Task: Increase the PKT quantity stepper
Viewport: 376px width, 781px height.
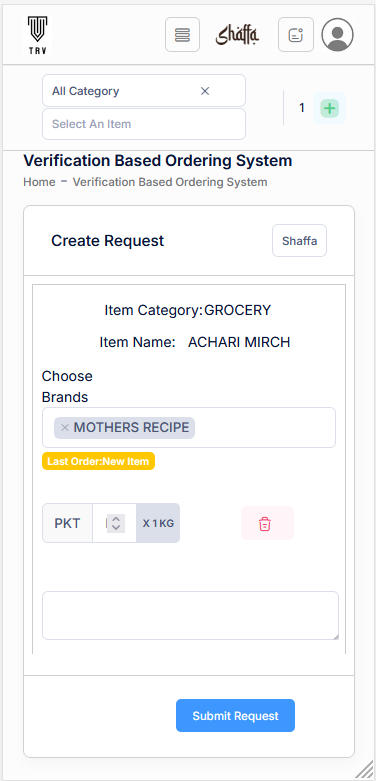Action: point(116,519)
